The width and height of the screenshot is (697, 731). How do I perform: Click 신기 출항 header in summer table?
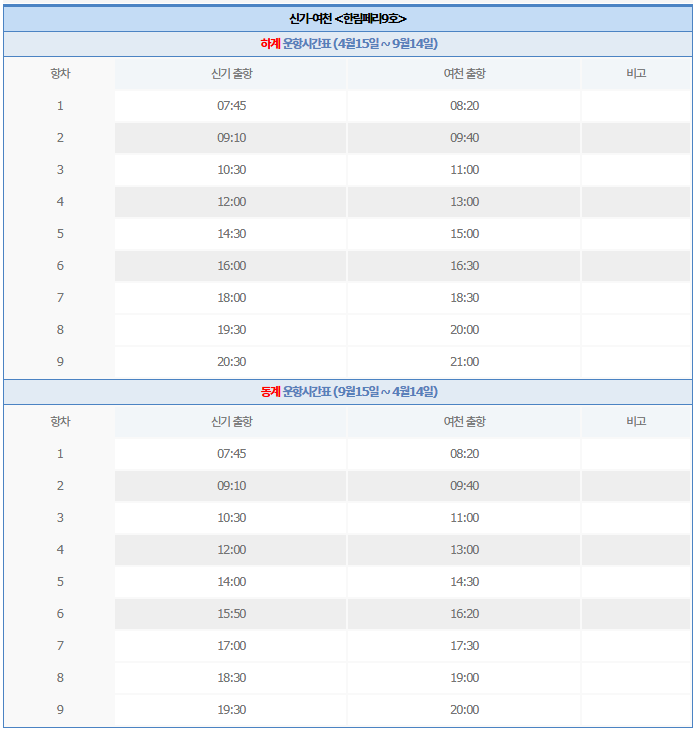[232, 74]
